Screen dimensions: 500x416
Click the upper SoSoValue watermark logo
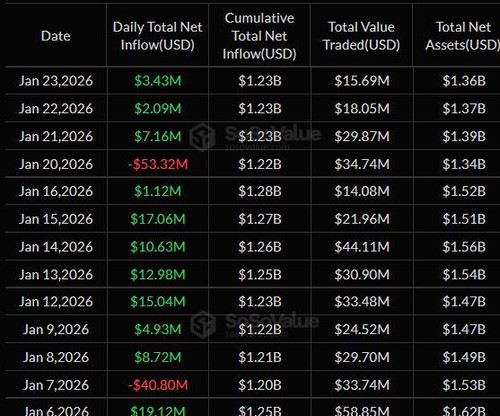pos(255,137)
